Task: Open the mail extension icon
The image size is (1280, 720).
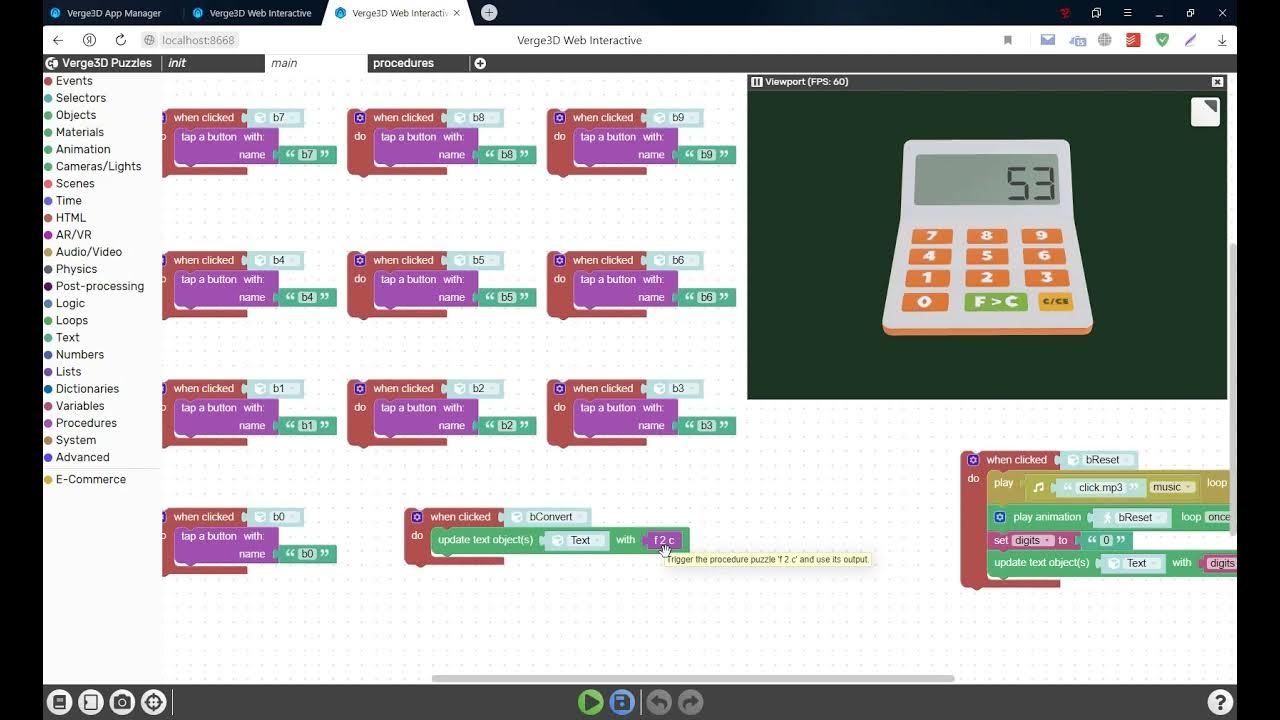Action: [x=1047, y=40]
